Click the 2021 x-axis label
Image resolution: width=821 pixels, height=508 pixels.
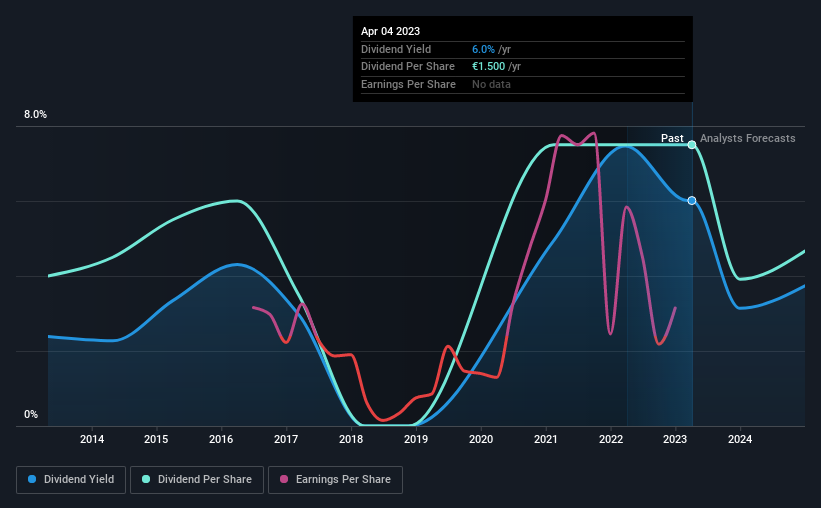click(546, 439)
